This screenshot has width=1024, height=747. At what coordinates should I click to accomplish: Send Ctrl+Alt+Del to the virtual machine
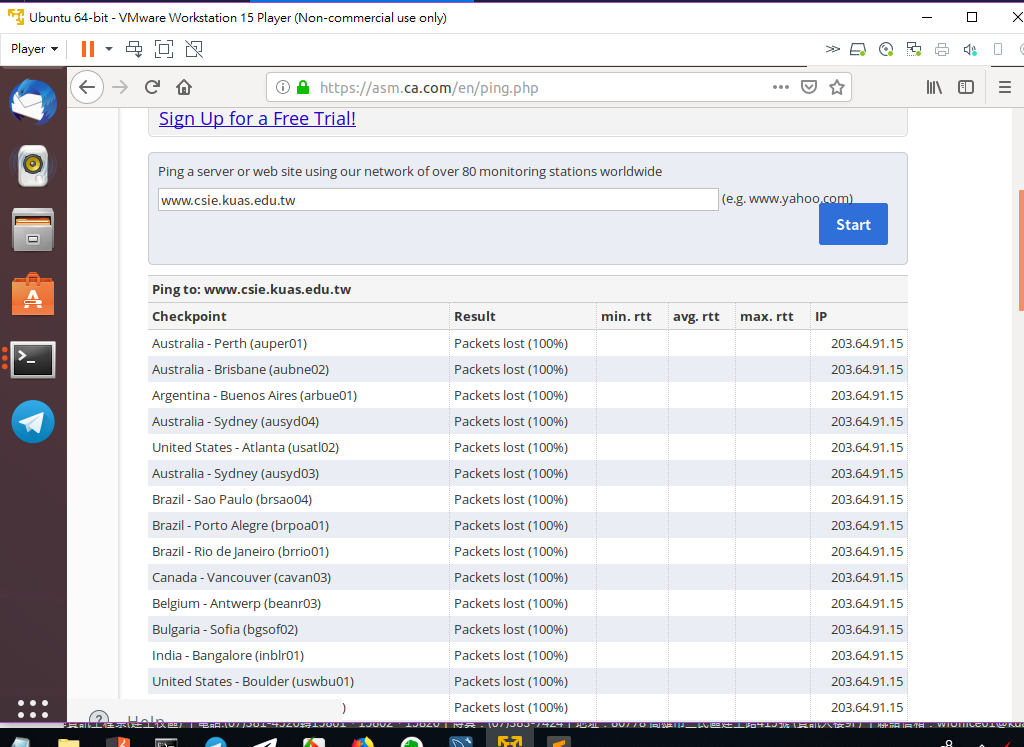tap(134, 49)
